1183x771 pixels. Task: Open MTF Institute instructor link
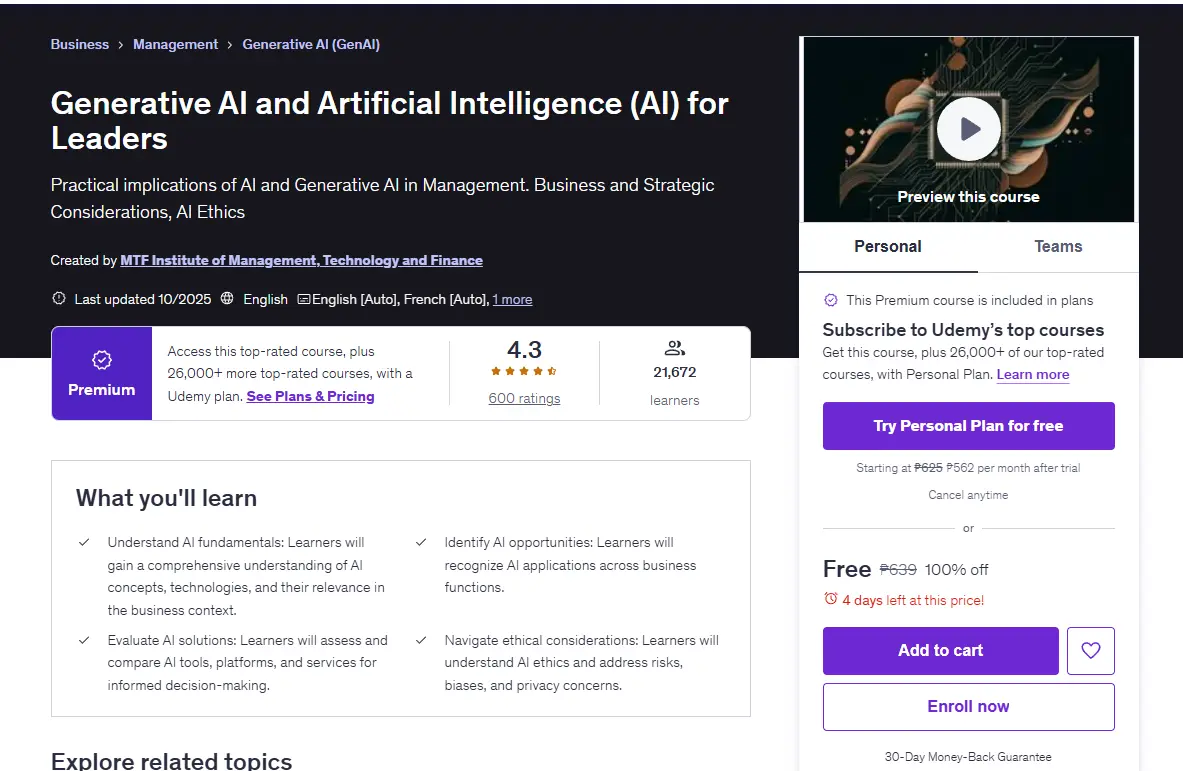tap(301, 260)
